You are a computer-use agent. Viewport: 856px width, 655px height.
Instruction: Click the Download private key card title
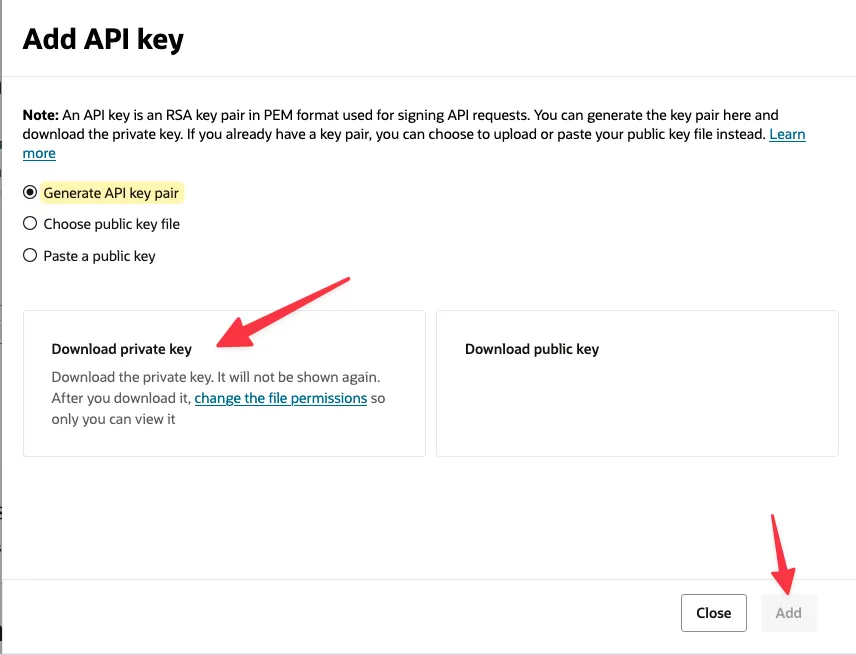121,349
